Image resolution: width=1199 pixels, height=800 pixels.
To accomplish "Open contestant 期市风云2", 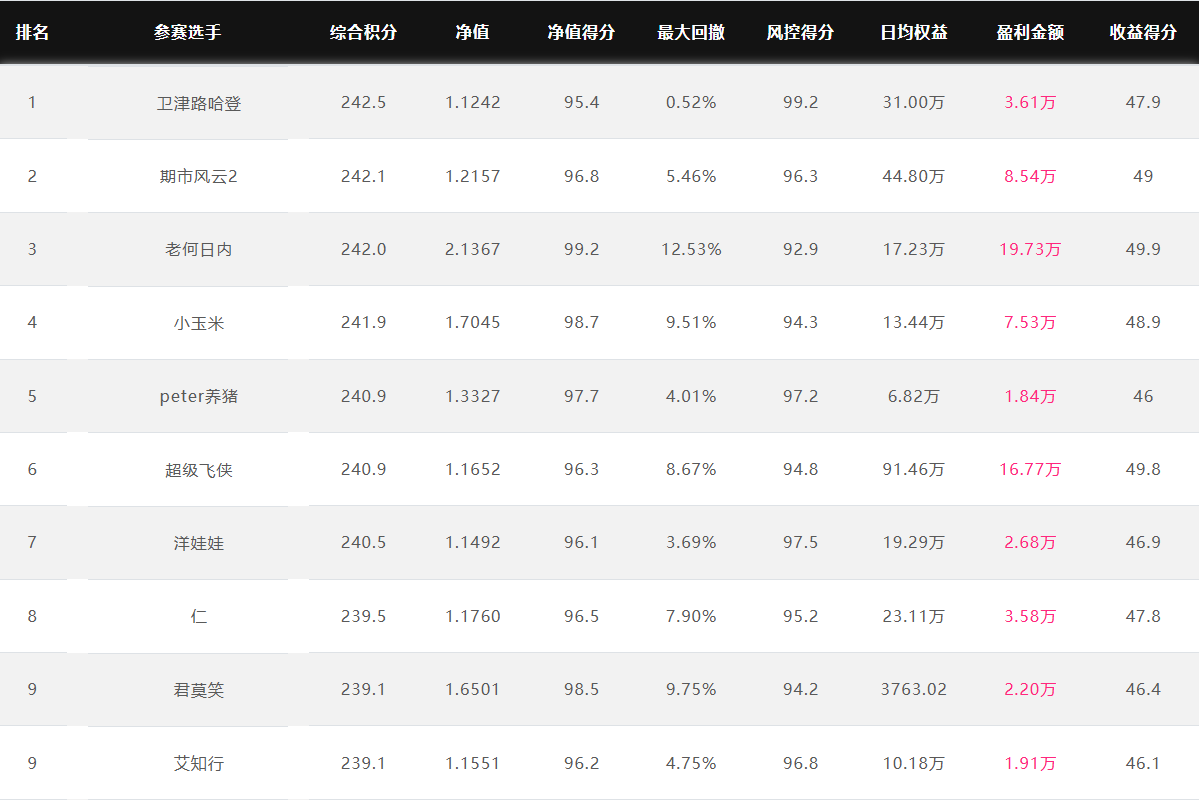I will click(x=199, y=177).
